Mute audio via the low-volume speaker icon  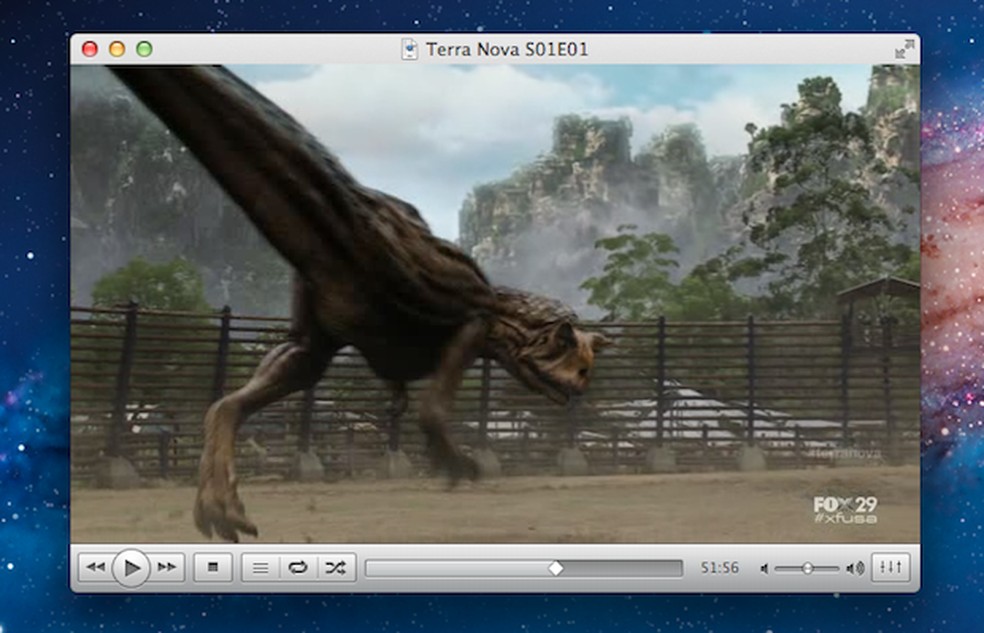point(764,569)
